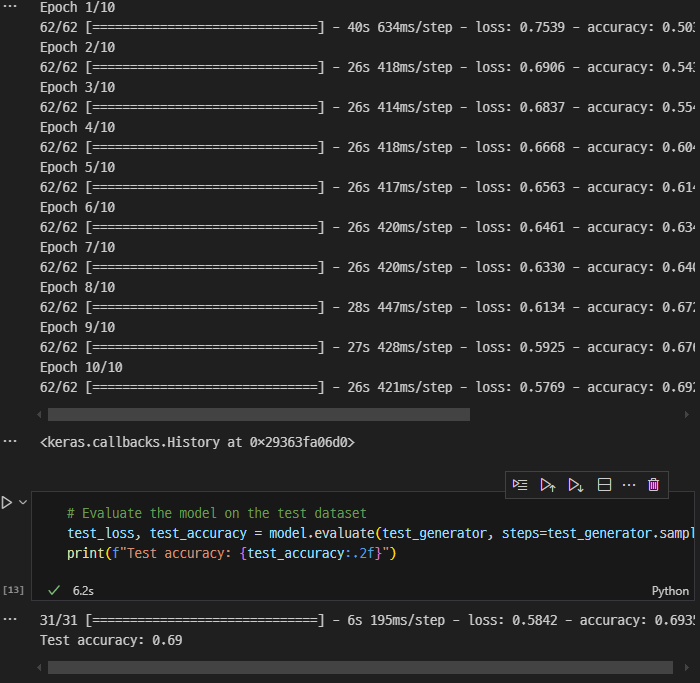Viewport: 700px width, 683px height.
Task: Click loss value 0.6668
Action: coord(542,147)
